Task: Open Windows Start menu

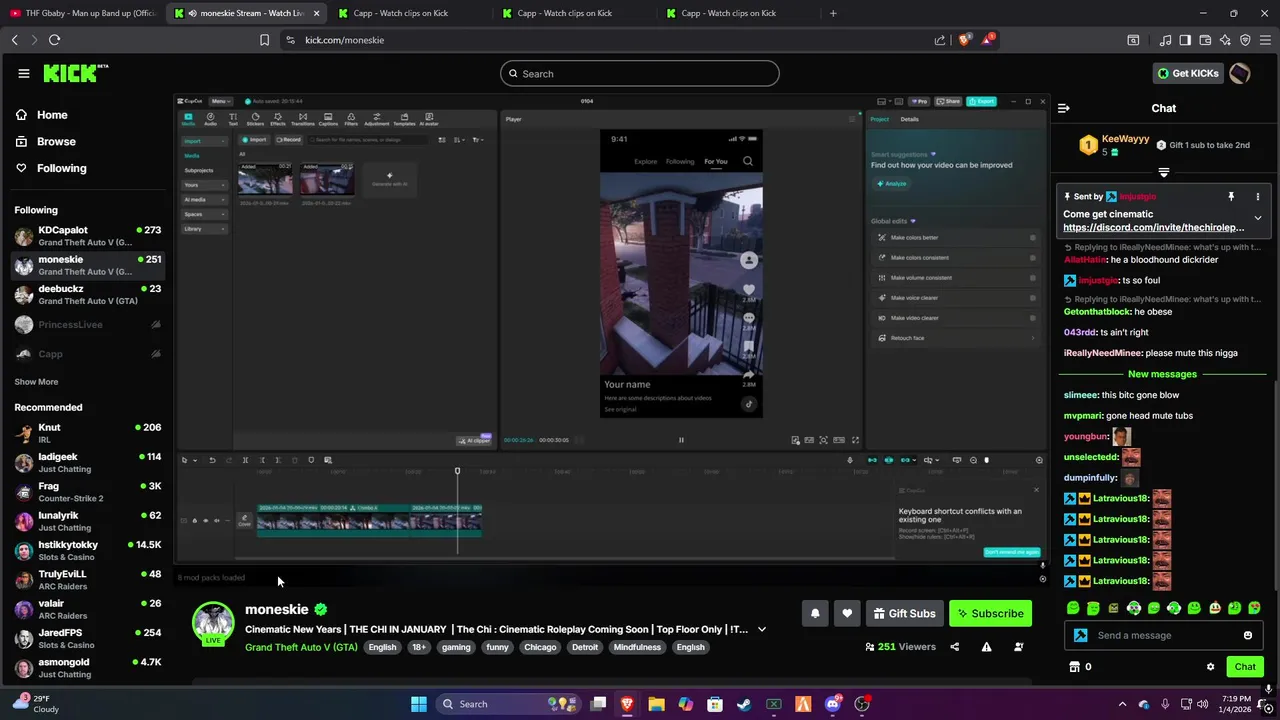Action: 419,704
